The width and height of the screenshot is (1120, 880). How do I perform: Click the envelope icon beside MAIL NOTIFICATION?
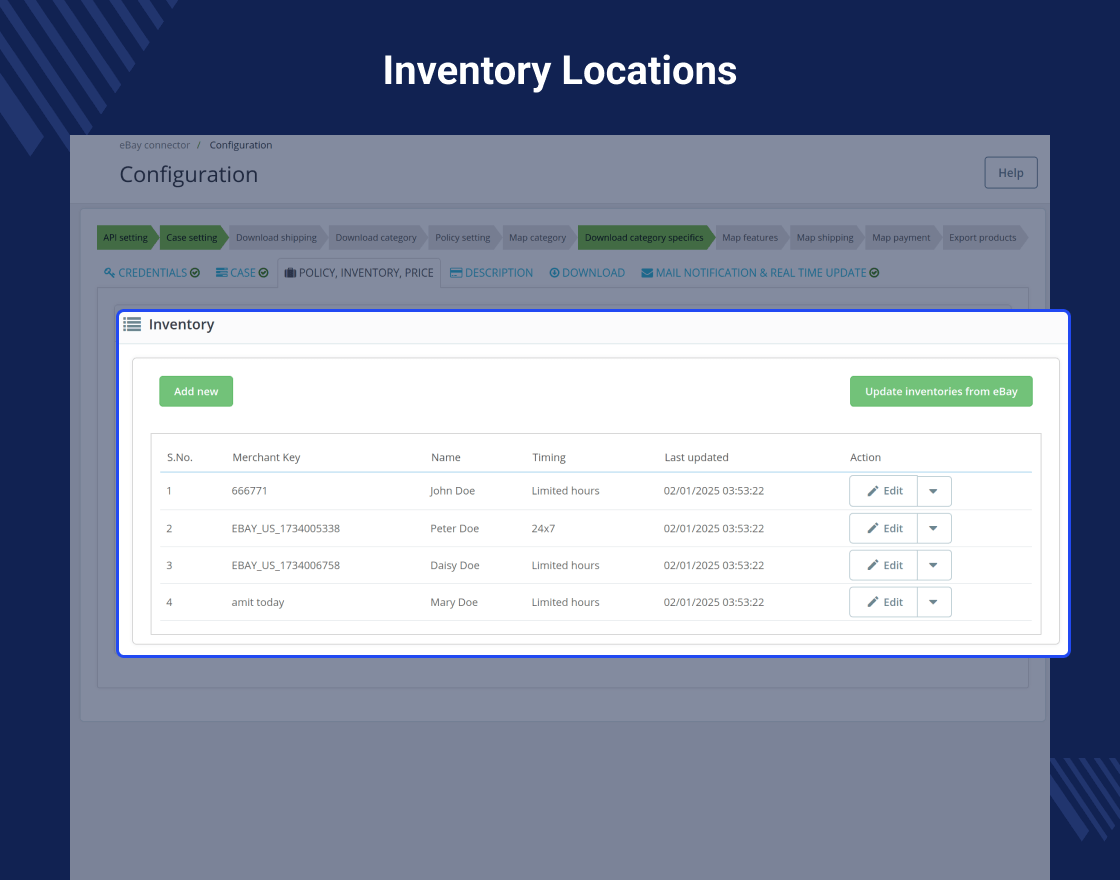(x=647, y=273)
